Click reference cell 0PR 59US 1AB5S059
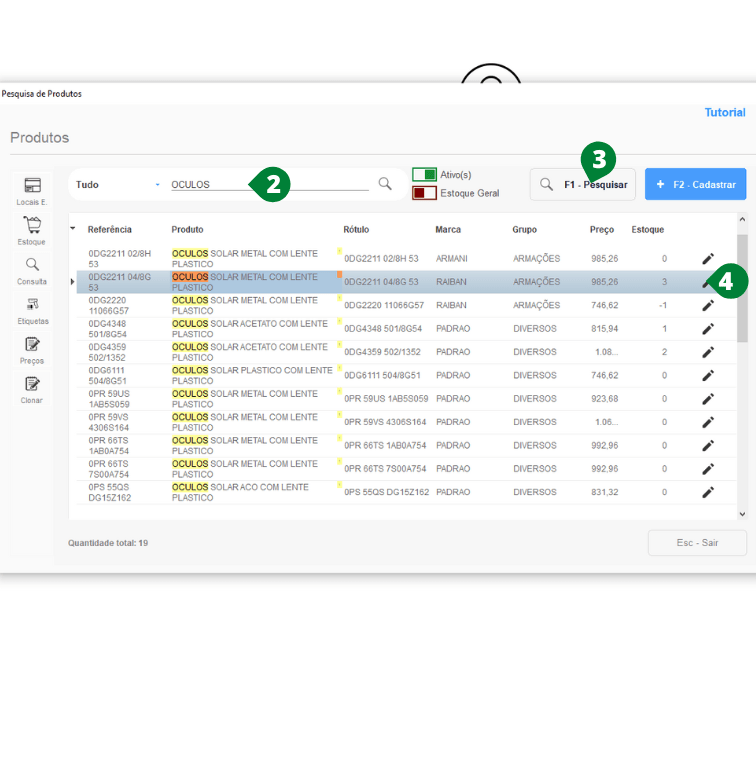The width and height of the screenshot is (756, 760). (x=109, y=399)
